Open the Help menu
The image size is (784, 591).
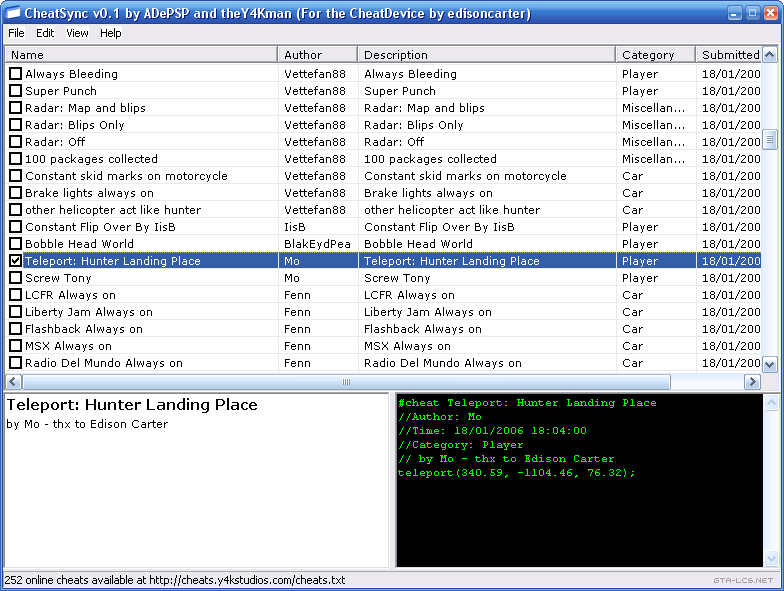pos(110,33)
